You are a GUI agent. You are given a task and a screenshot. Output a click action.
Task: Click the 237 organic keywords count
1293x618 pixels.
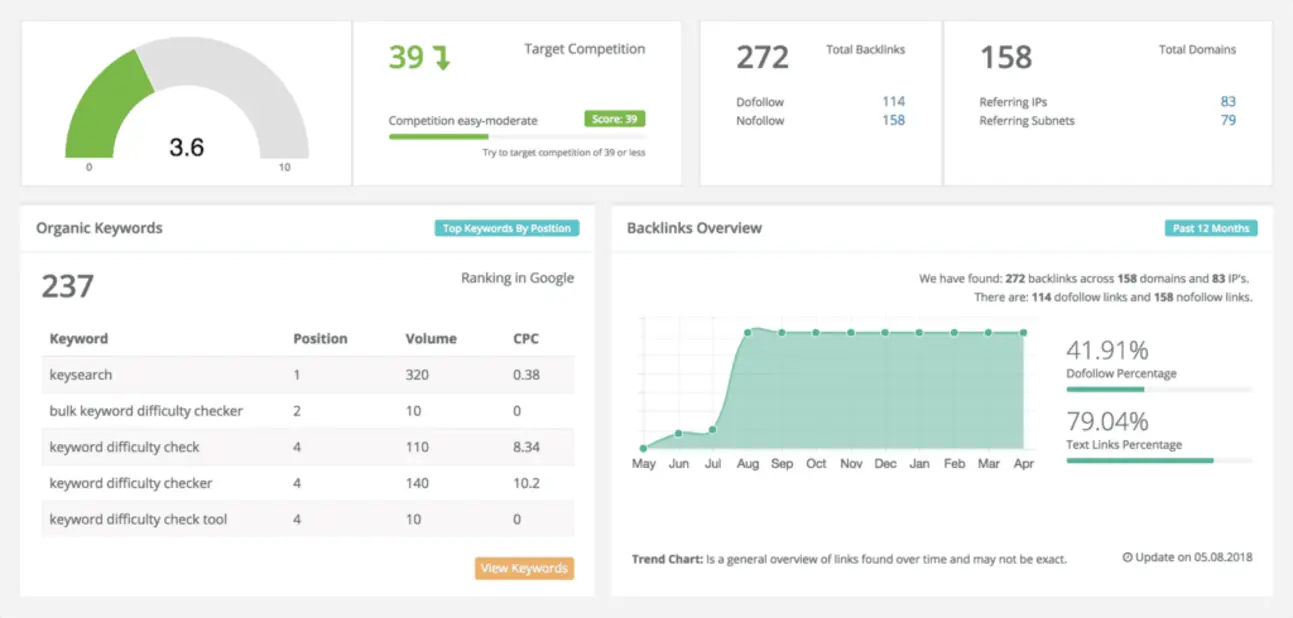pos(68,286)
